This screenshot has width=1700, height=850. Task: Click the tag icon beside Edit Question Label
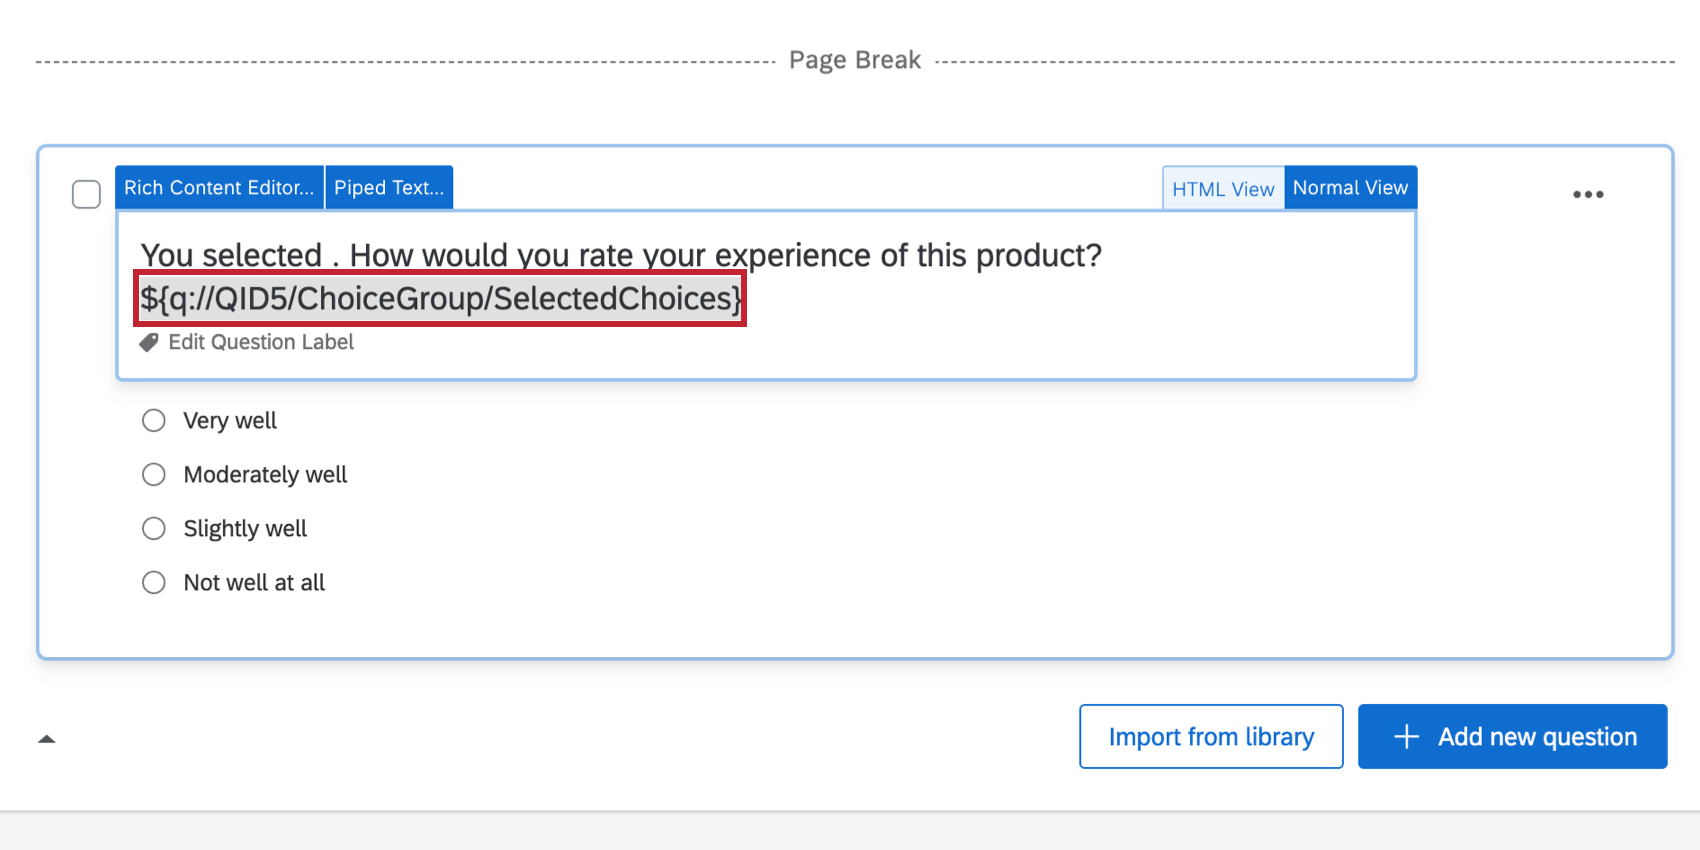click(149, 343)
